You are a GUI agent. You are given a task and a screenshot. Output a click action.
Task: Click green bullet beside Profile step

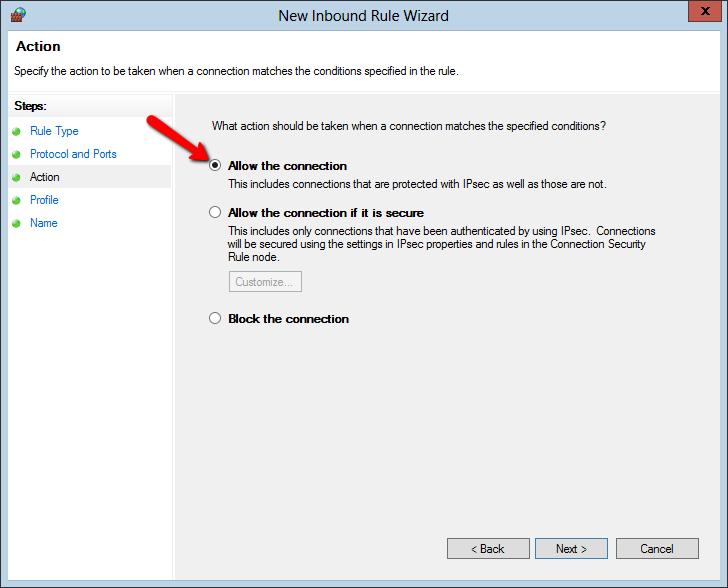click(x=16, y=200)
